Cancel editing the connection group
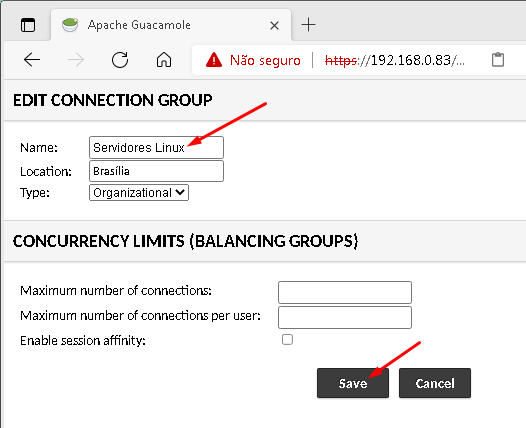526x428 pixels. tap(435, 383)
